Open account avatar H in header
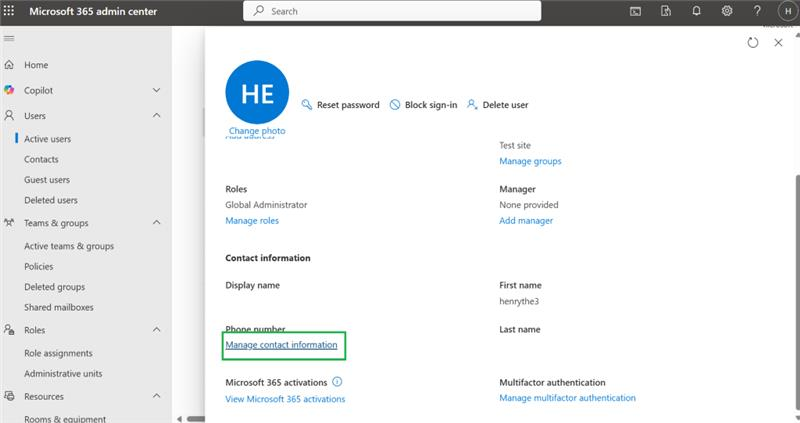Screen dimensions: 800x423 788,11
